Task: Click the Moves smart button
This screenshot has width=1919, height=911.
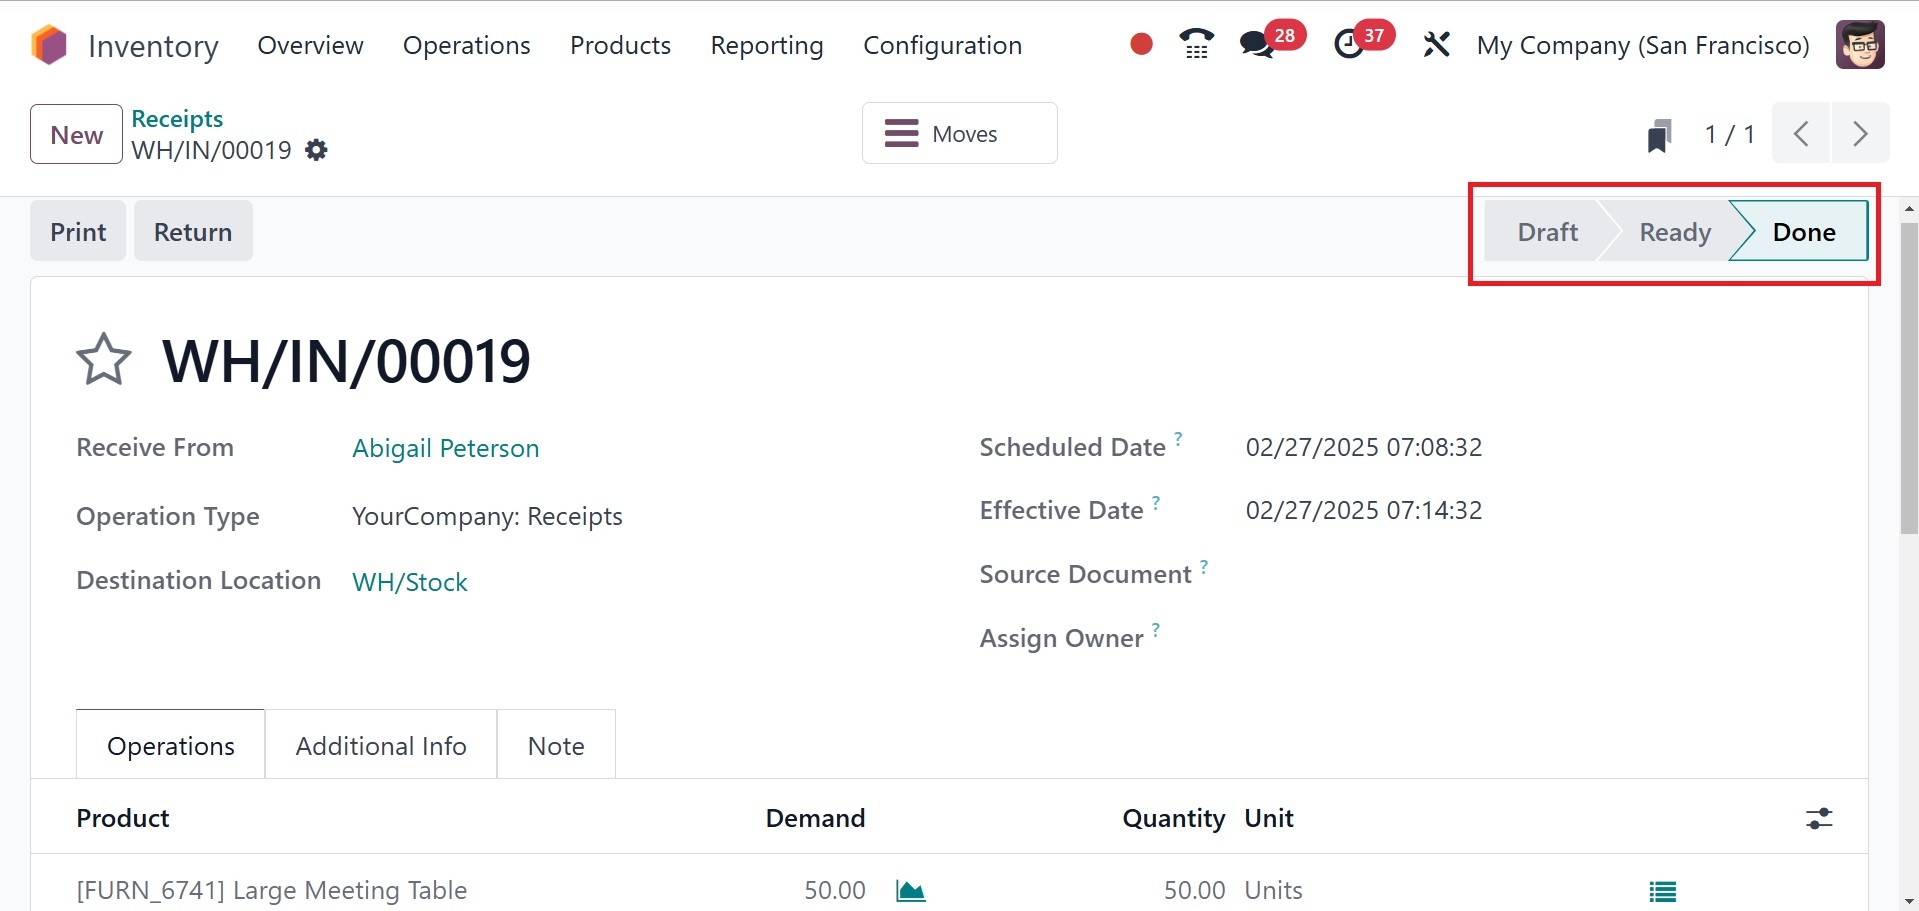Action: pos(959,134)
